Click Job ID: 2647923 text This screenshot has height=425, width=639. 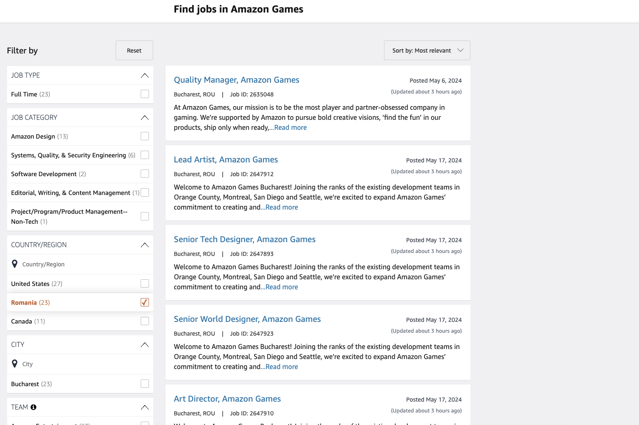point(252,333)
